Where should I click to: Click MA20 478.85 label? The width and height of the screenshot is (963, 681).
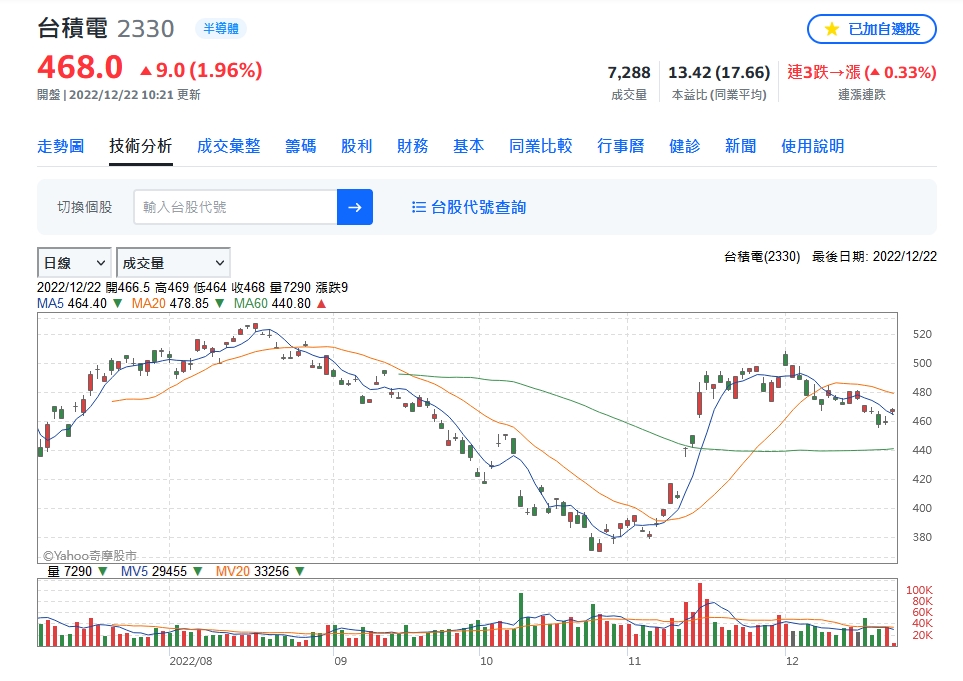tap(170, 303)
